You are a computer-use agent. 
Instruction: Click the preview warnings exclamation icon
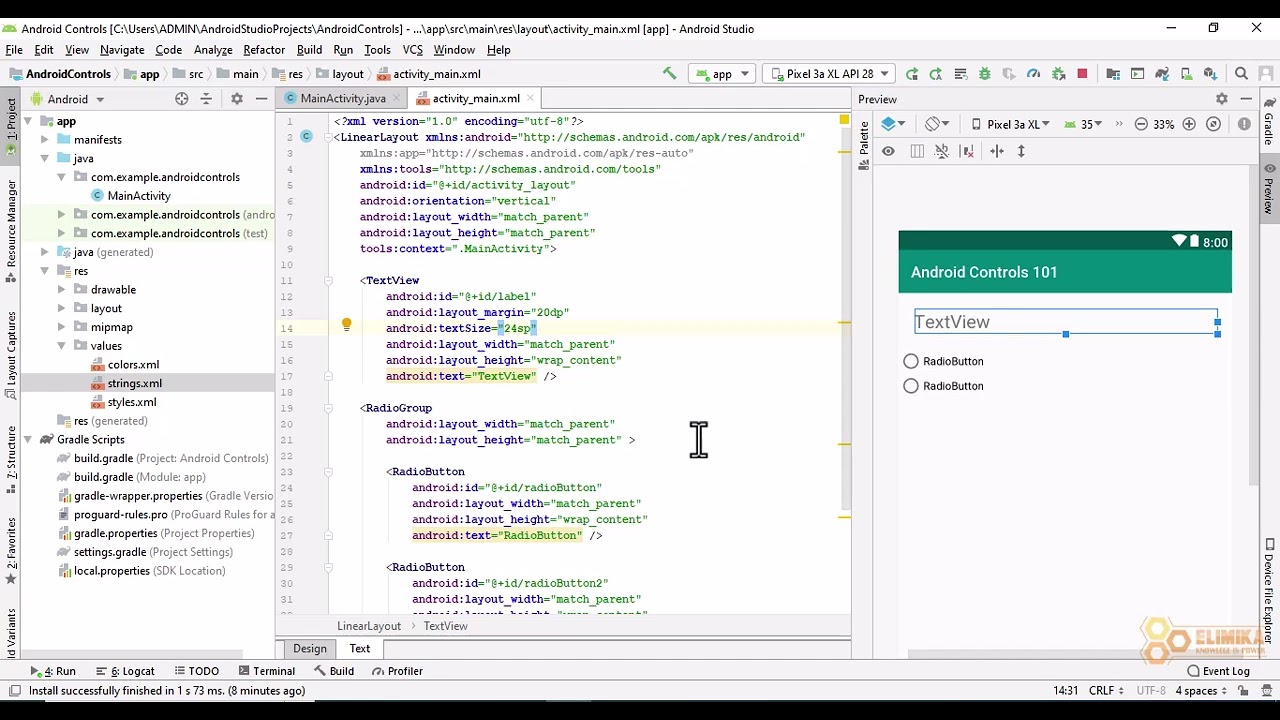click(1244, 124)
